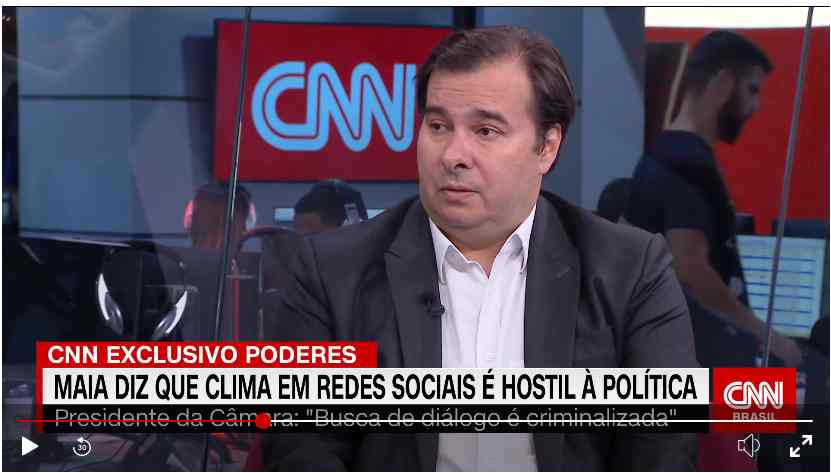
Task: Rewind the video 30 seconds
Action: 82,447
